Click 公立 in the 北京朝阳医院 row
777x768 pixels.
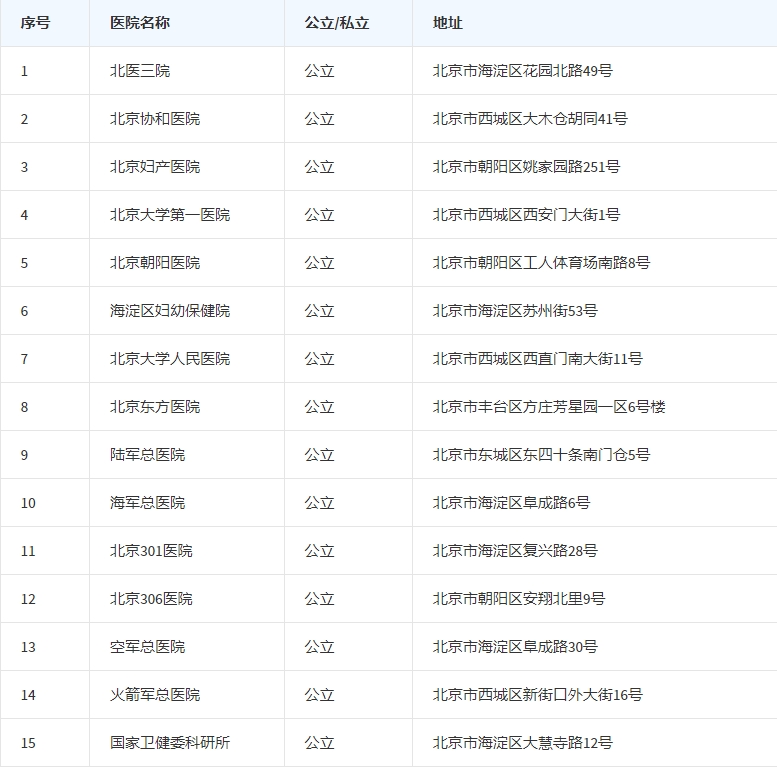click(x=319, y=263)
